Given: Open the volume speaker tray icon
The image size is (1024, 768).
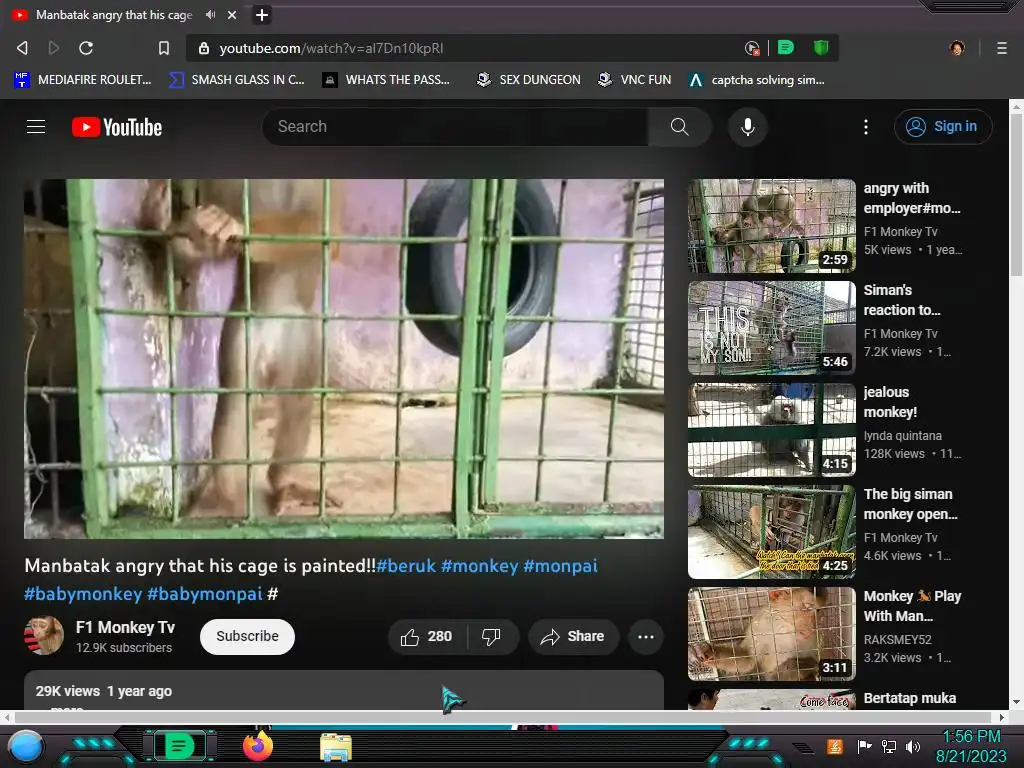Looking at the screenshot, I should pyautogui.click(x=912, y=746).
